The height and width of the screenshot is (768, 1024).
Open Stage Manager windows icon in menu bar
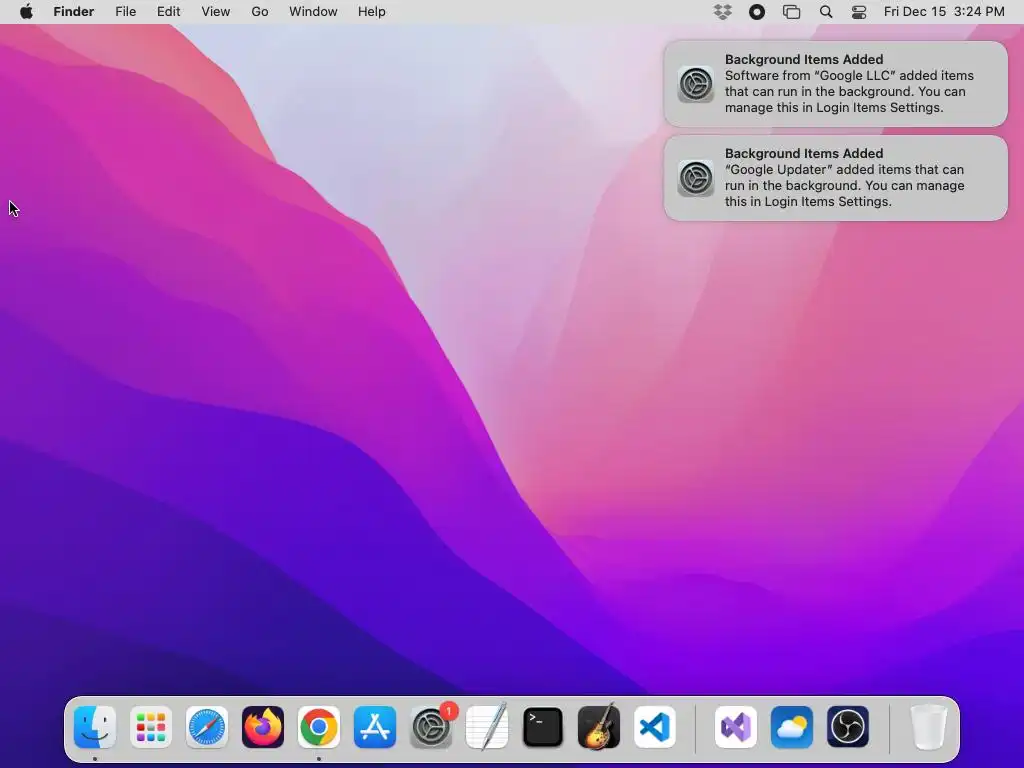pyautogui.click(x=792, y=12)
